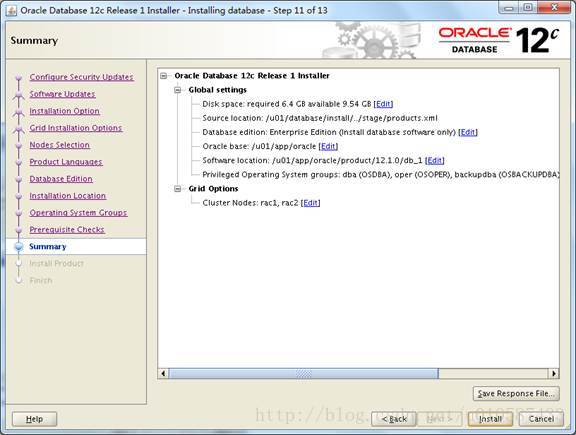Click the Prerequisite Checks step bullet
The height and width of the screenshot is (435, 576).
18,230
